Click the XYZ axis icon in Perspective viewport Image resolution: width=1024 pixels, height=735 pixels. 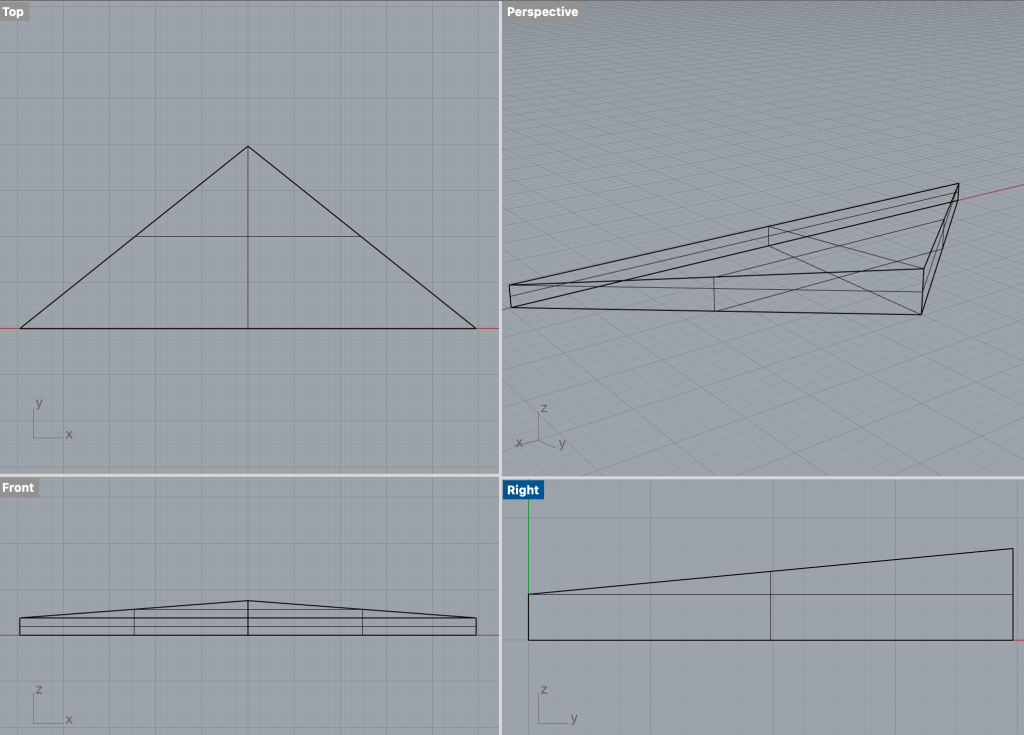tap(540, 430)
